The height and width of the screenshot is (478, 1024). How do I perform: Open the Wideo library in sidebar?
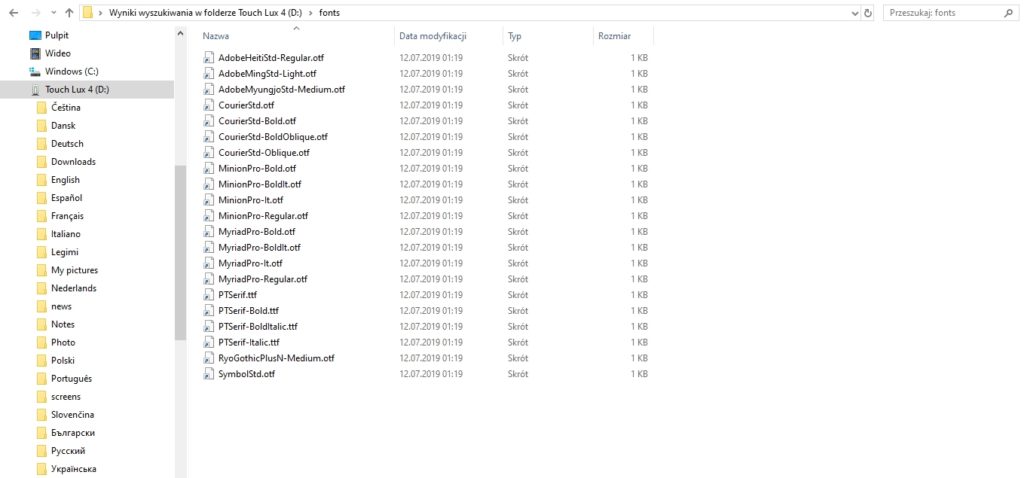click(57, 53)
